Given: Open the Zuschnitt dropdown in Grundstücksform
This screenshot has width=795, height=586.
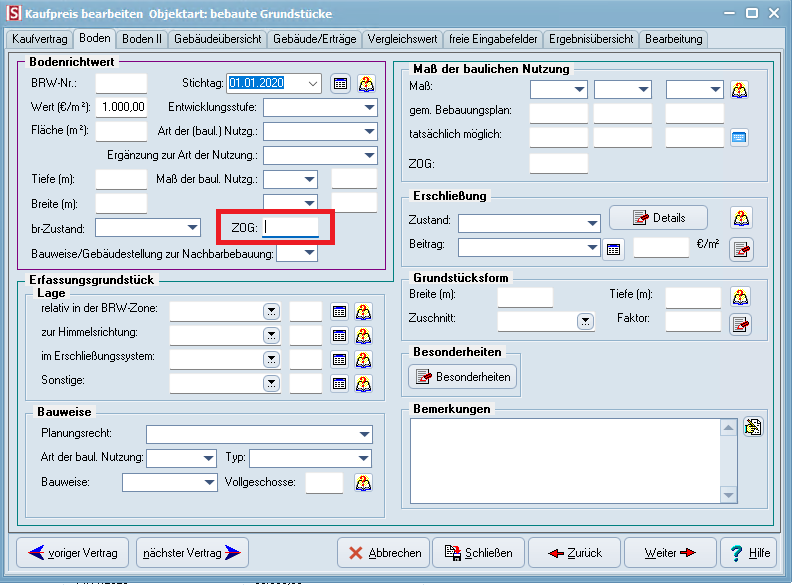Looking at the screenshot, I should point(585,322).
